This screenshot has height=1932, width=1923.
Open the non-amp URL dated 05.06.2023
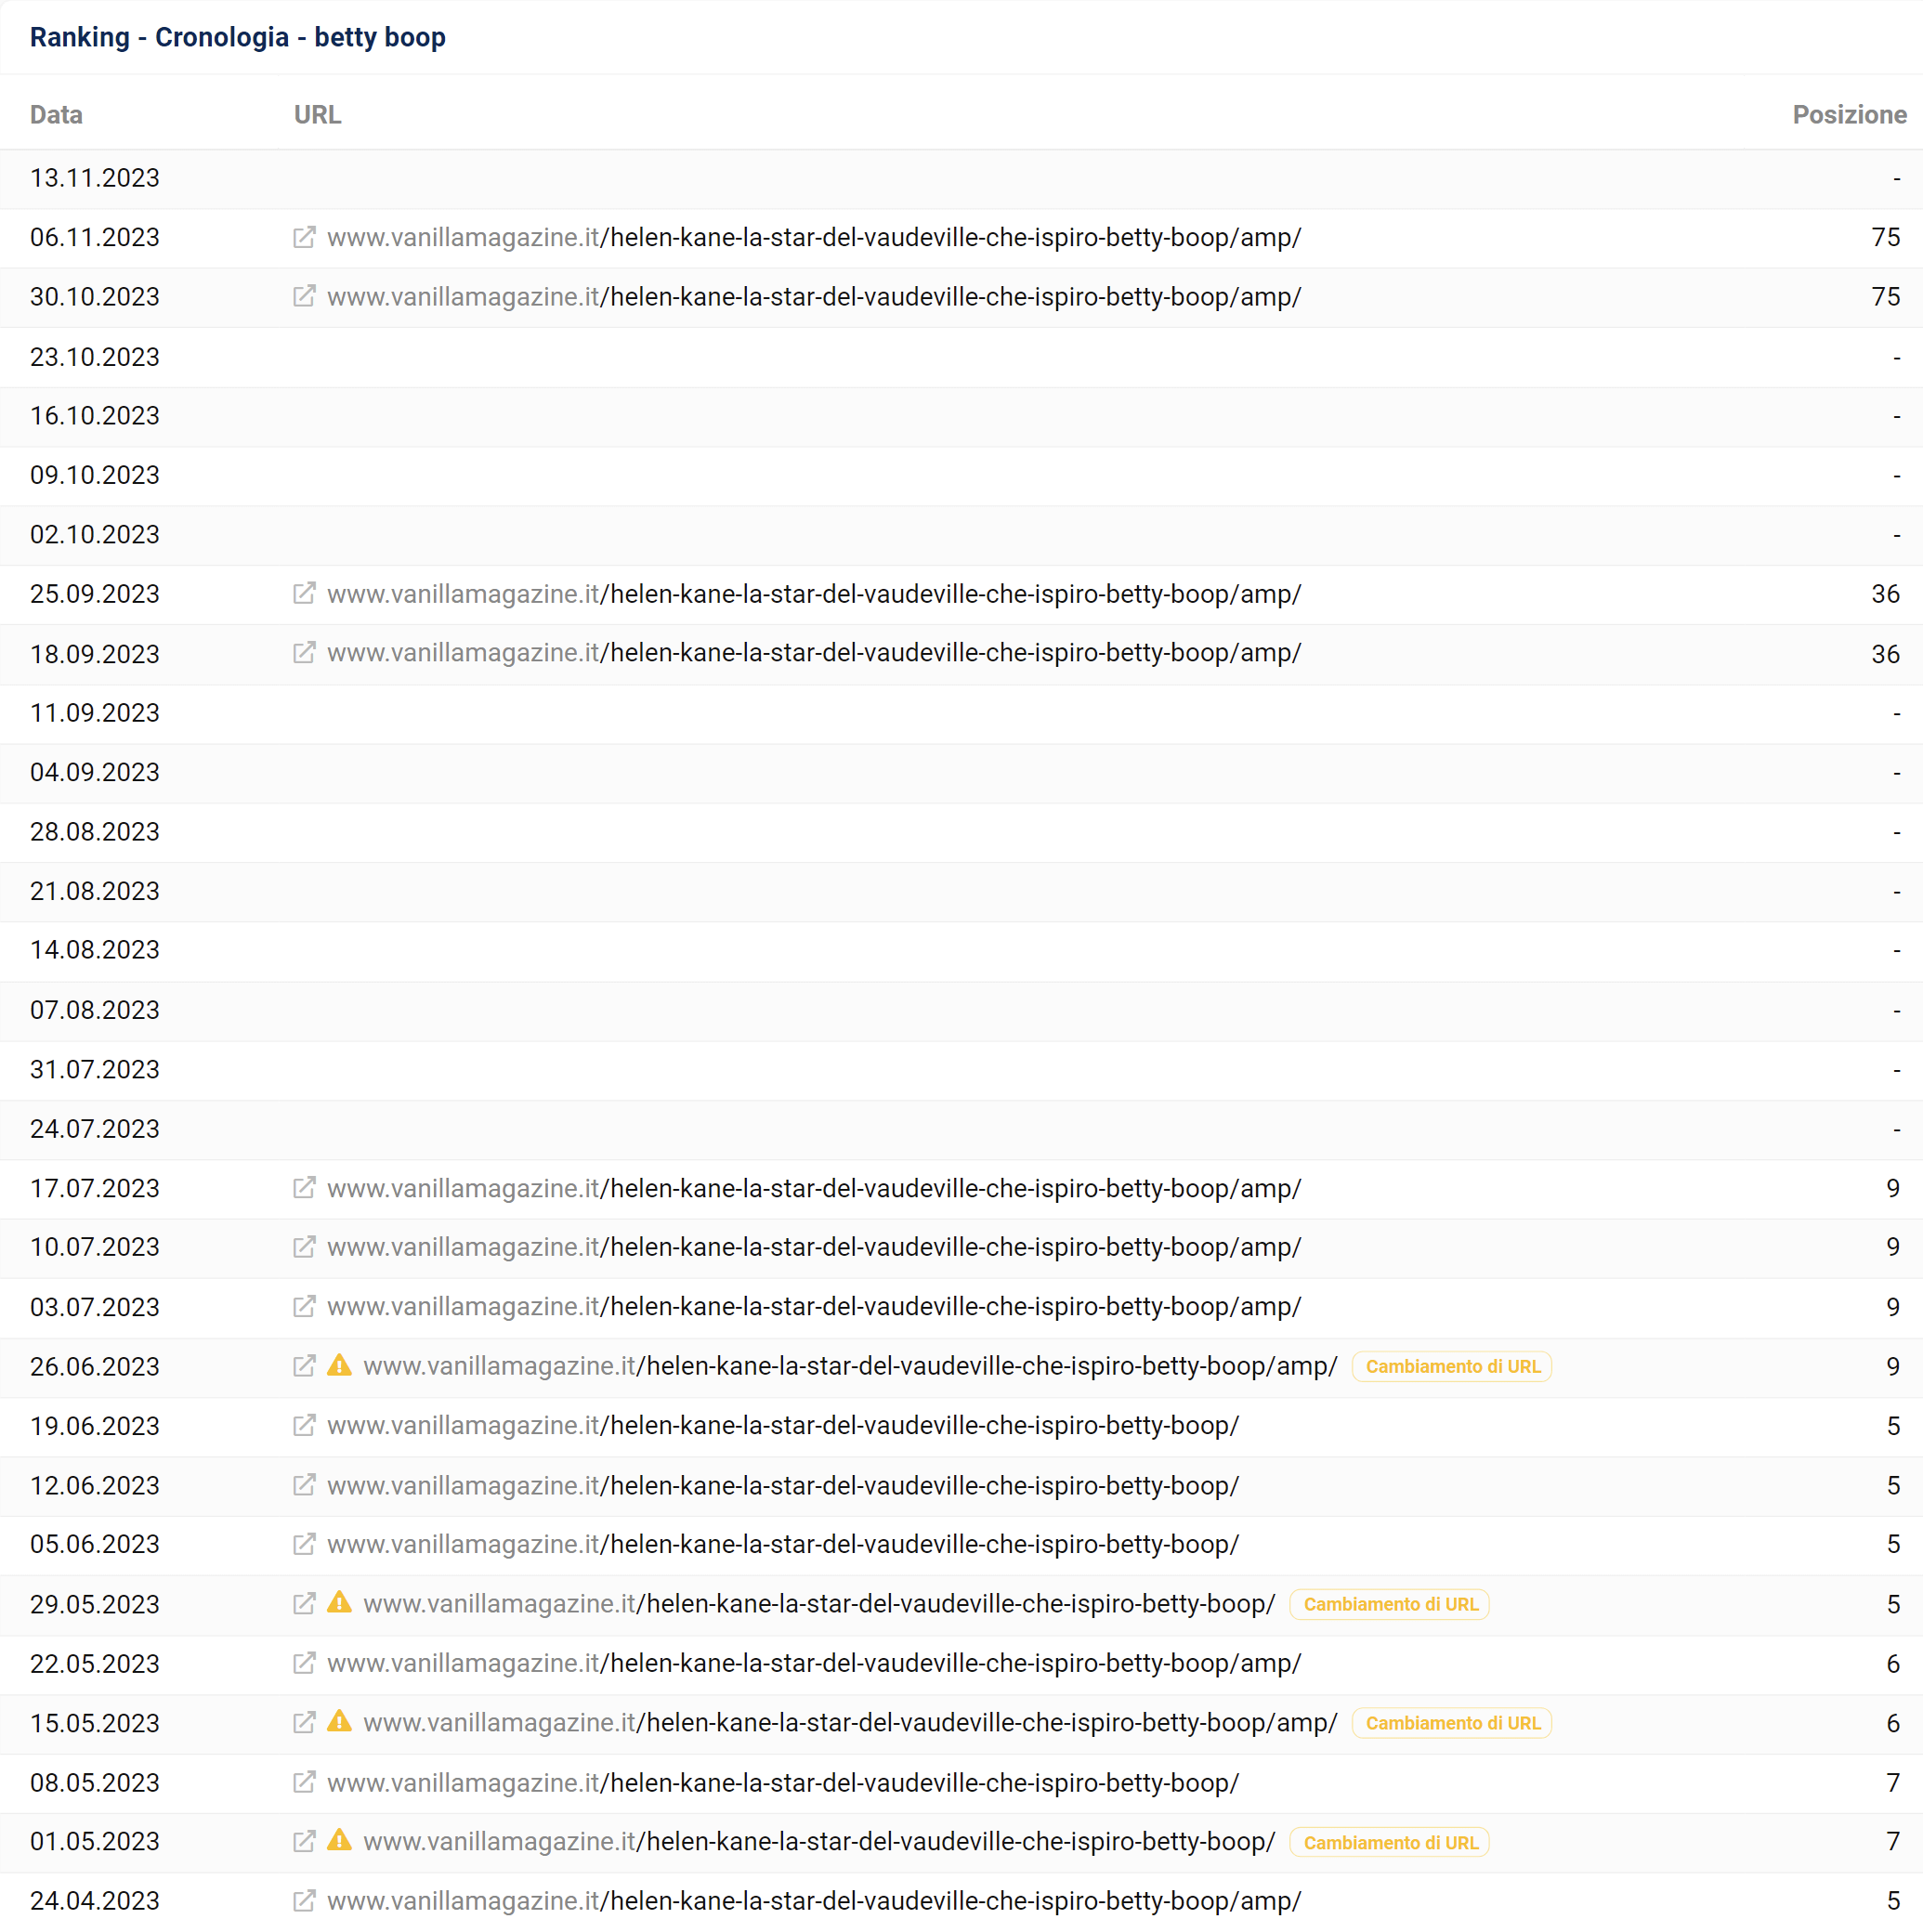783,1544
